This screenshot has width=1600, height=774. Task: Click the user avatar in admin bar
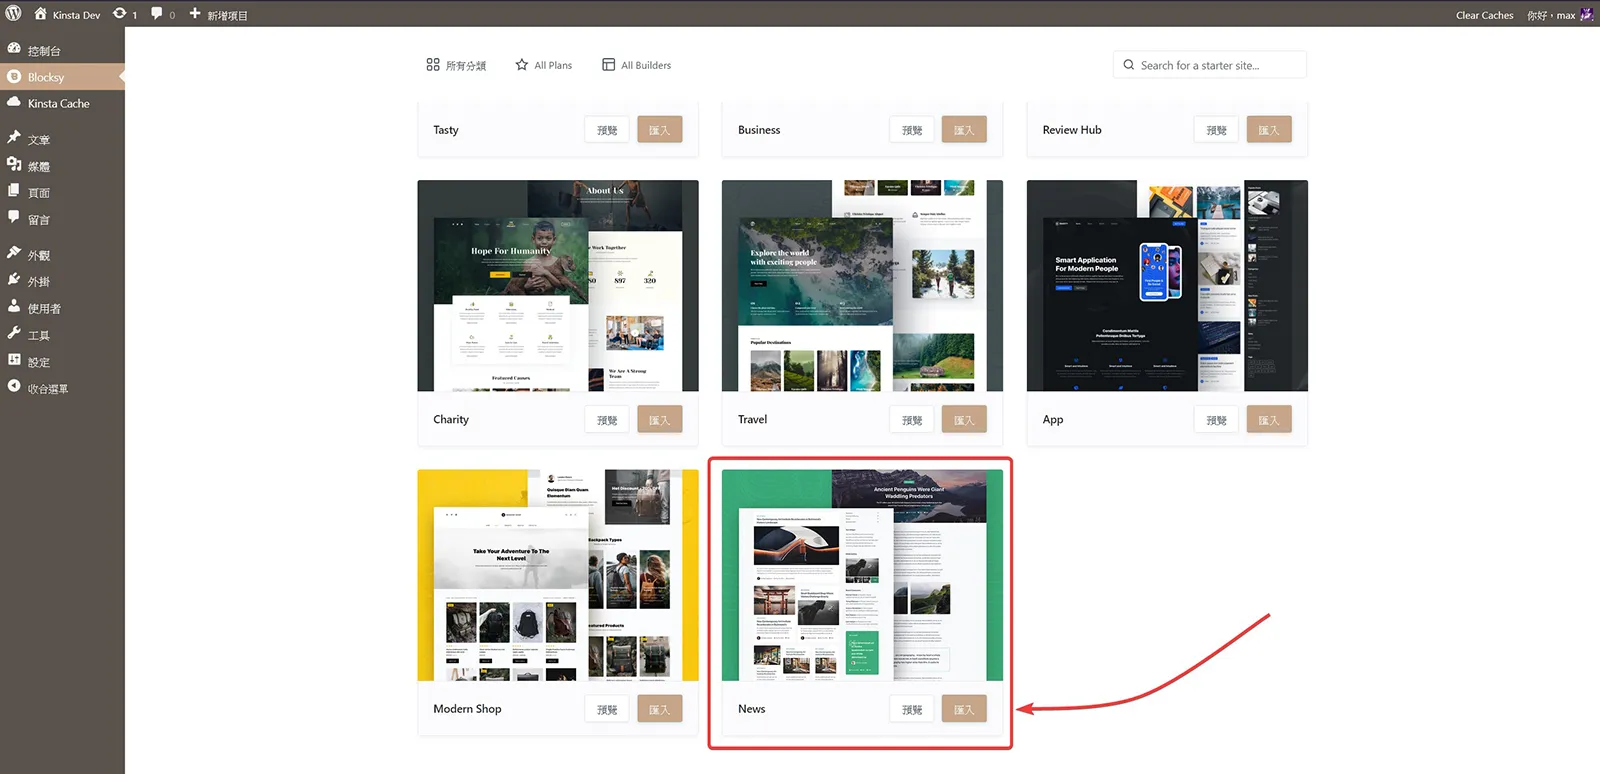[1587, 15]
